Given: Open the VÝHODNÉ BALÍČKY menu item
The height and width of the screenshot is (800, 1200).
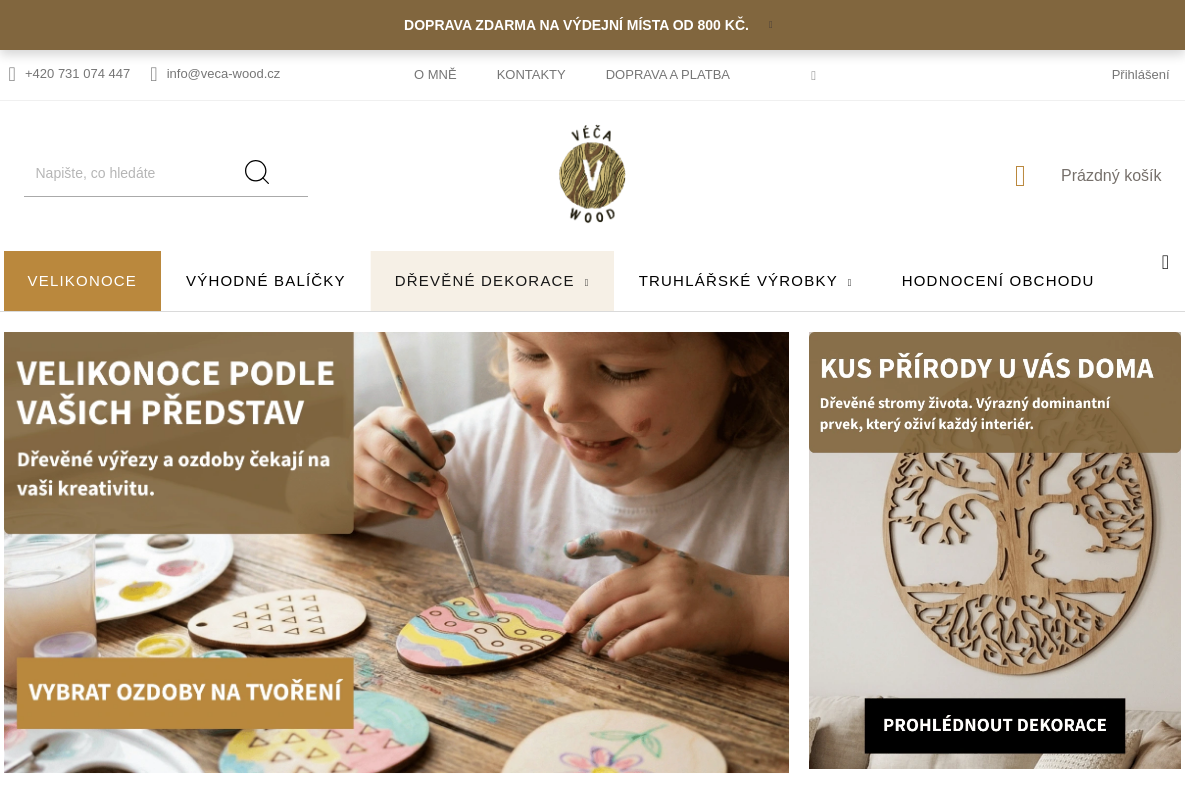Looking at the screenshot, I should click(x=266, y=281).
